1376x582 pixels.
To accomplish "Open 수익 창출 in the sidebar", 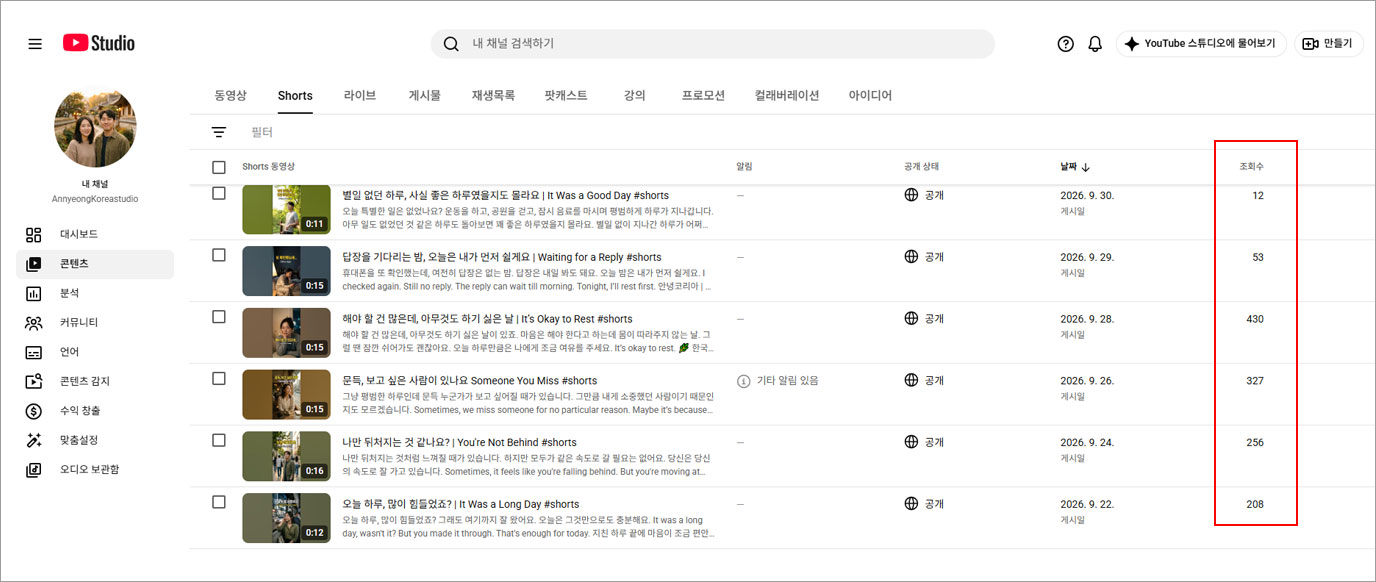I will click(95, 411).
